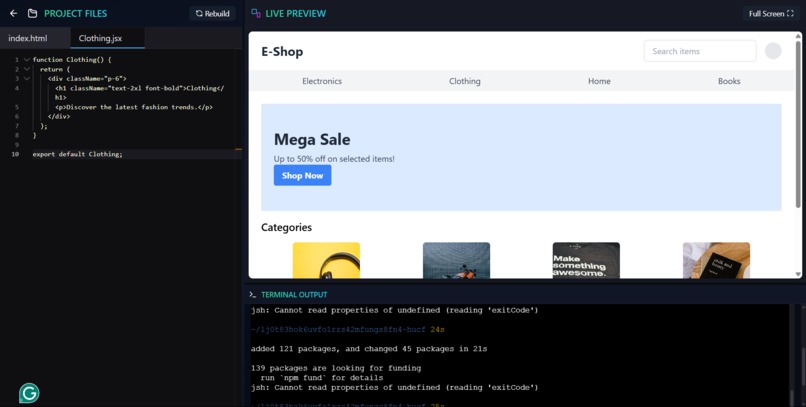Open the blue wall category thumbnail
The height and width of the screenshot is (407, 806).
[x=456, y=261]
